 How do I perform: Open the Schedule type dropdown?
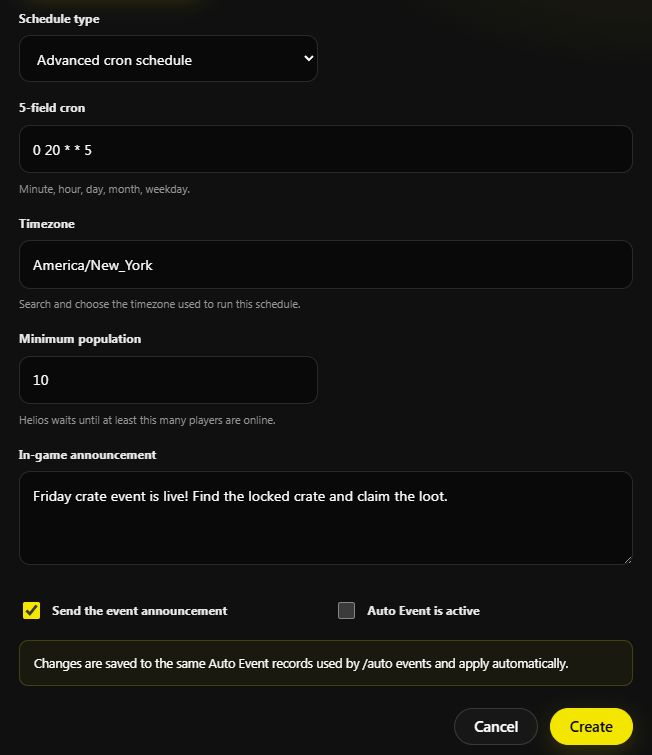(x=168, y=59)
